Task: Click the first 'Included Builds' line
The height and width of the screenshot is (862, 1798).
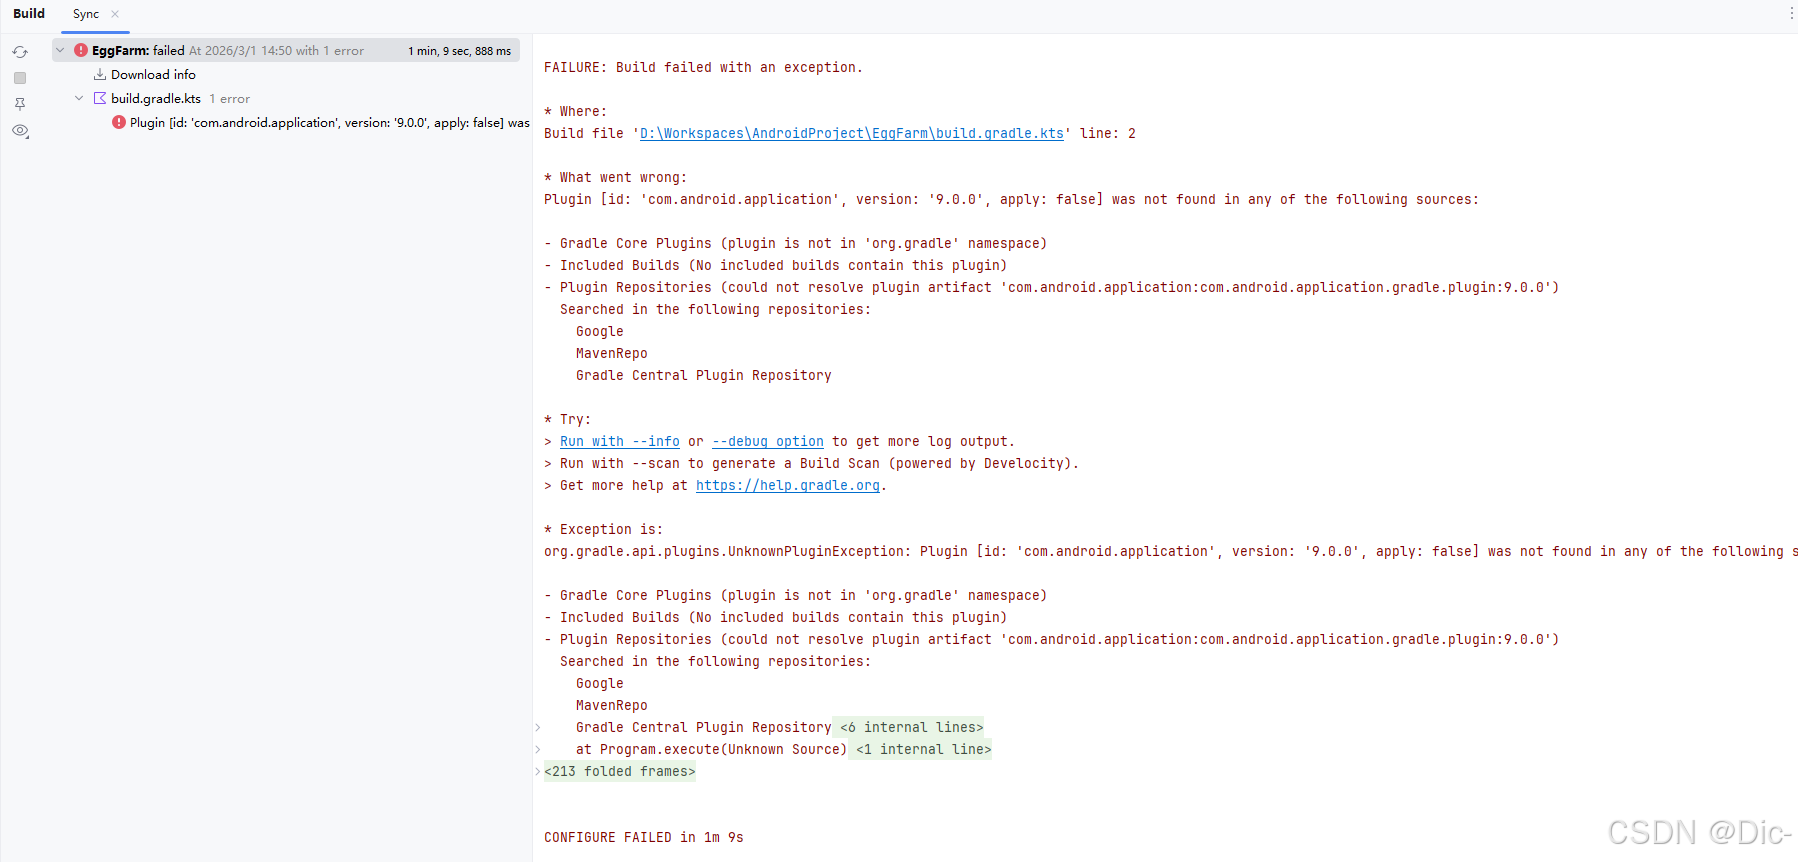Action: (776, 265)
